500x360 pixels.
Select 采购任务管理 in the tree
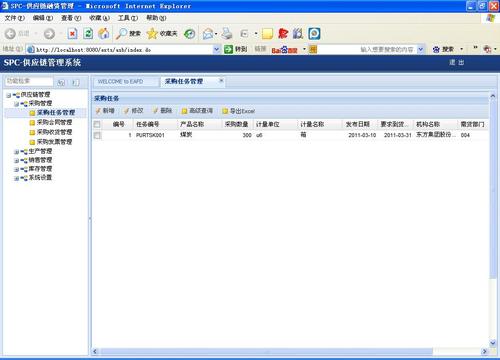[56, 113]
